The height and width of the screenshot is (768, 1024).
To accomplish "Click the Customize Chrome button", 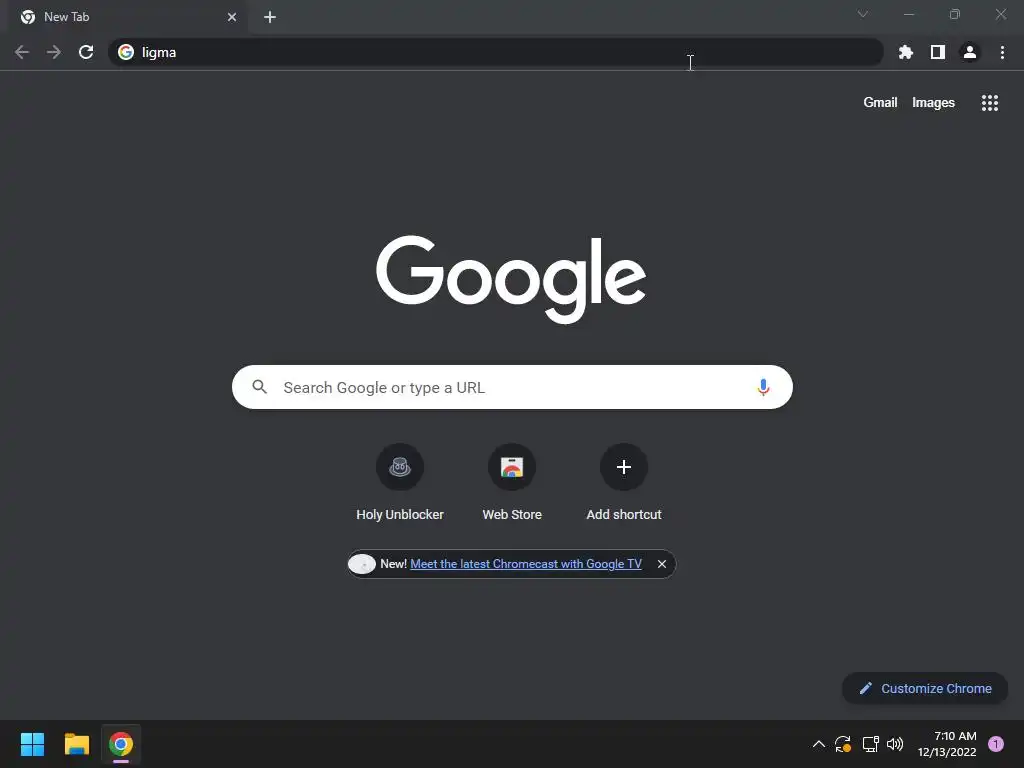I will coord(925,688).
